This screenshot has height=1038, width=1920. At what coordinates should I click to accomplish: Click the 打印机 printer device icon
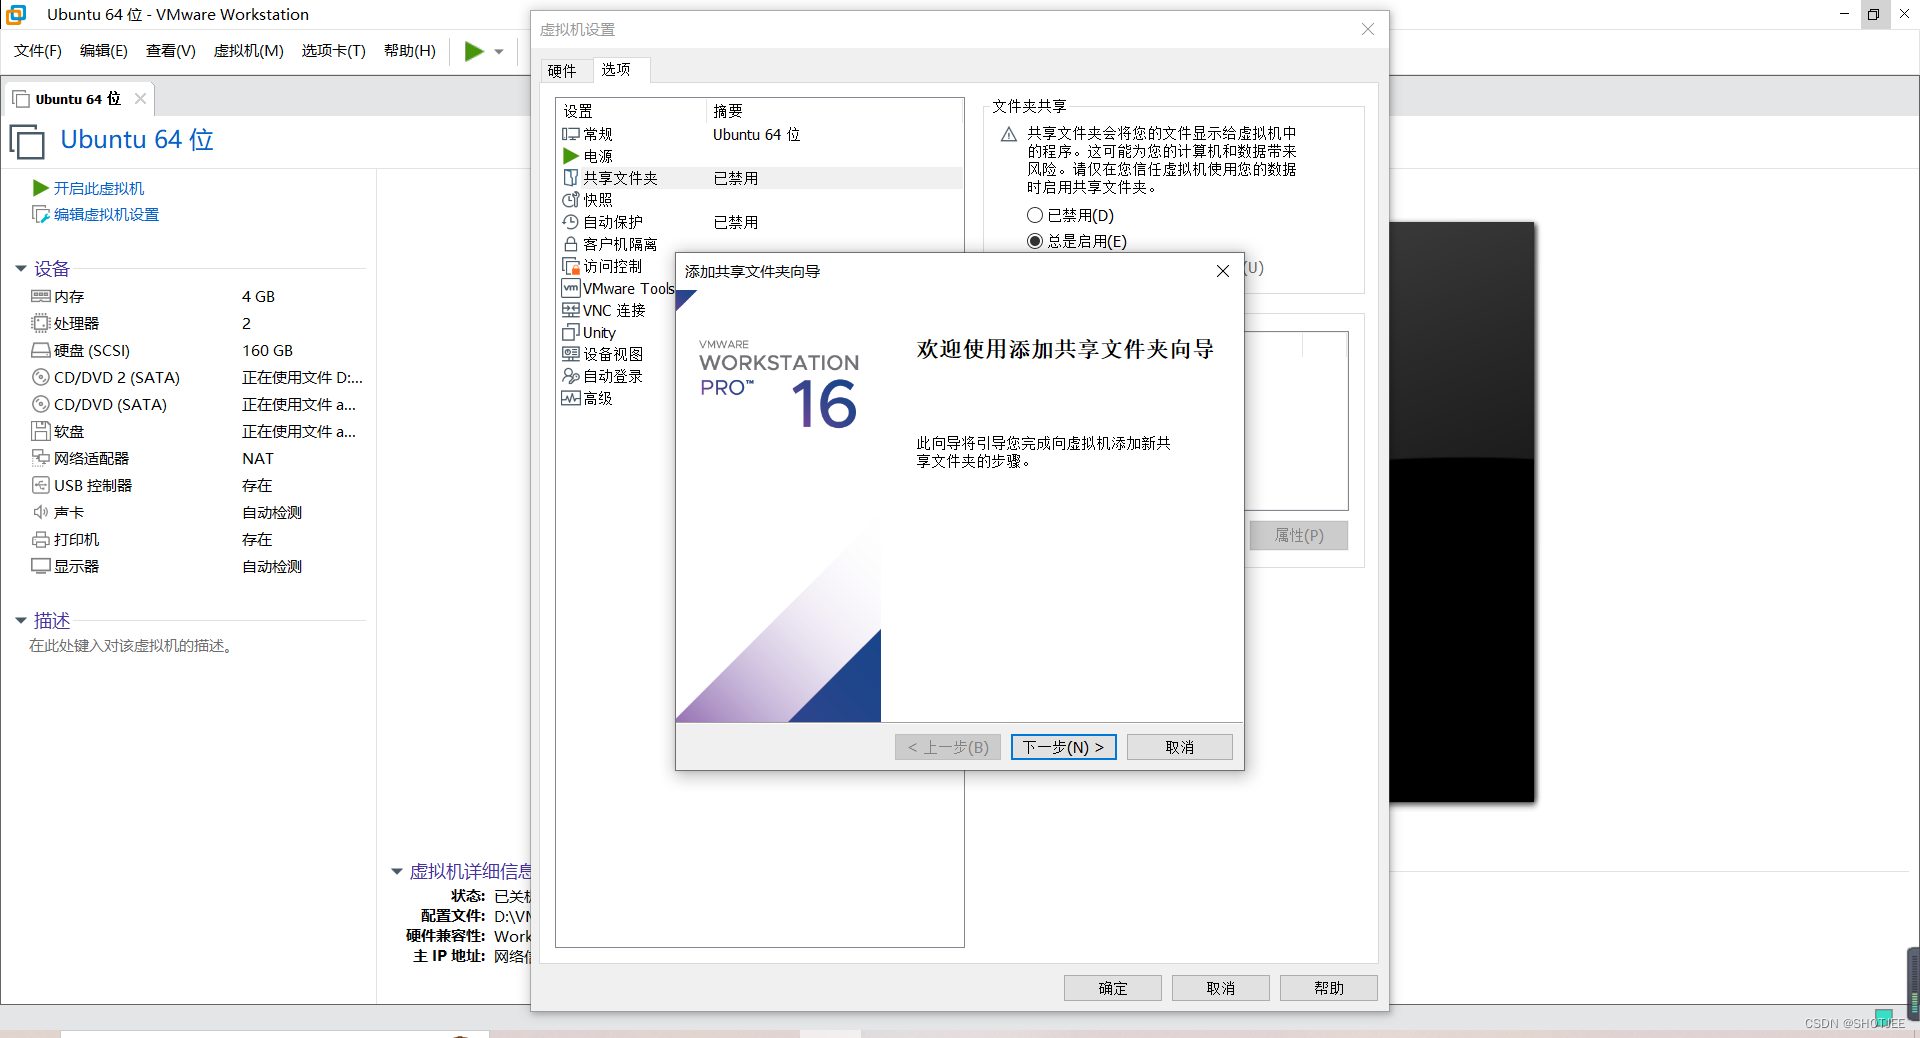(40, 539)
